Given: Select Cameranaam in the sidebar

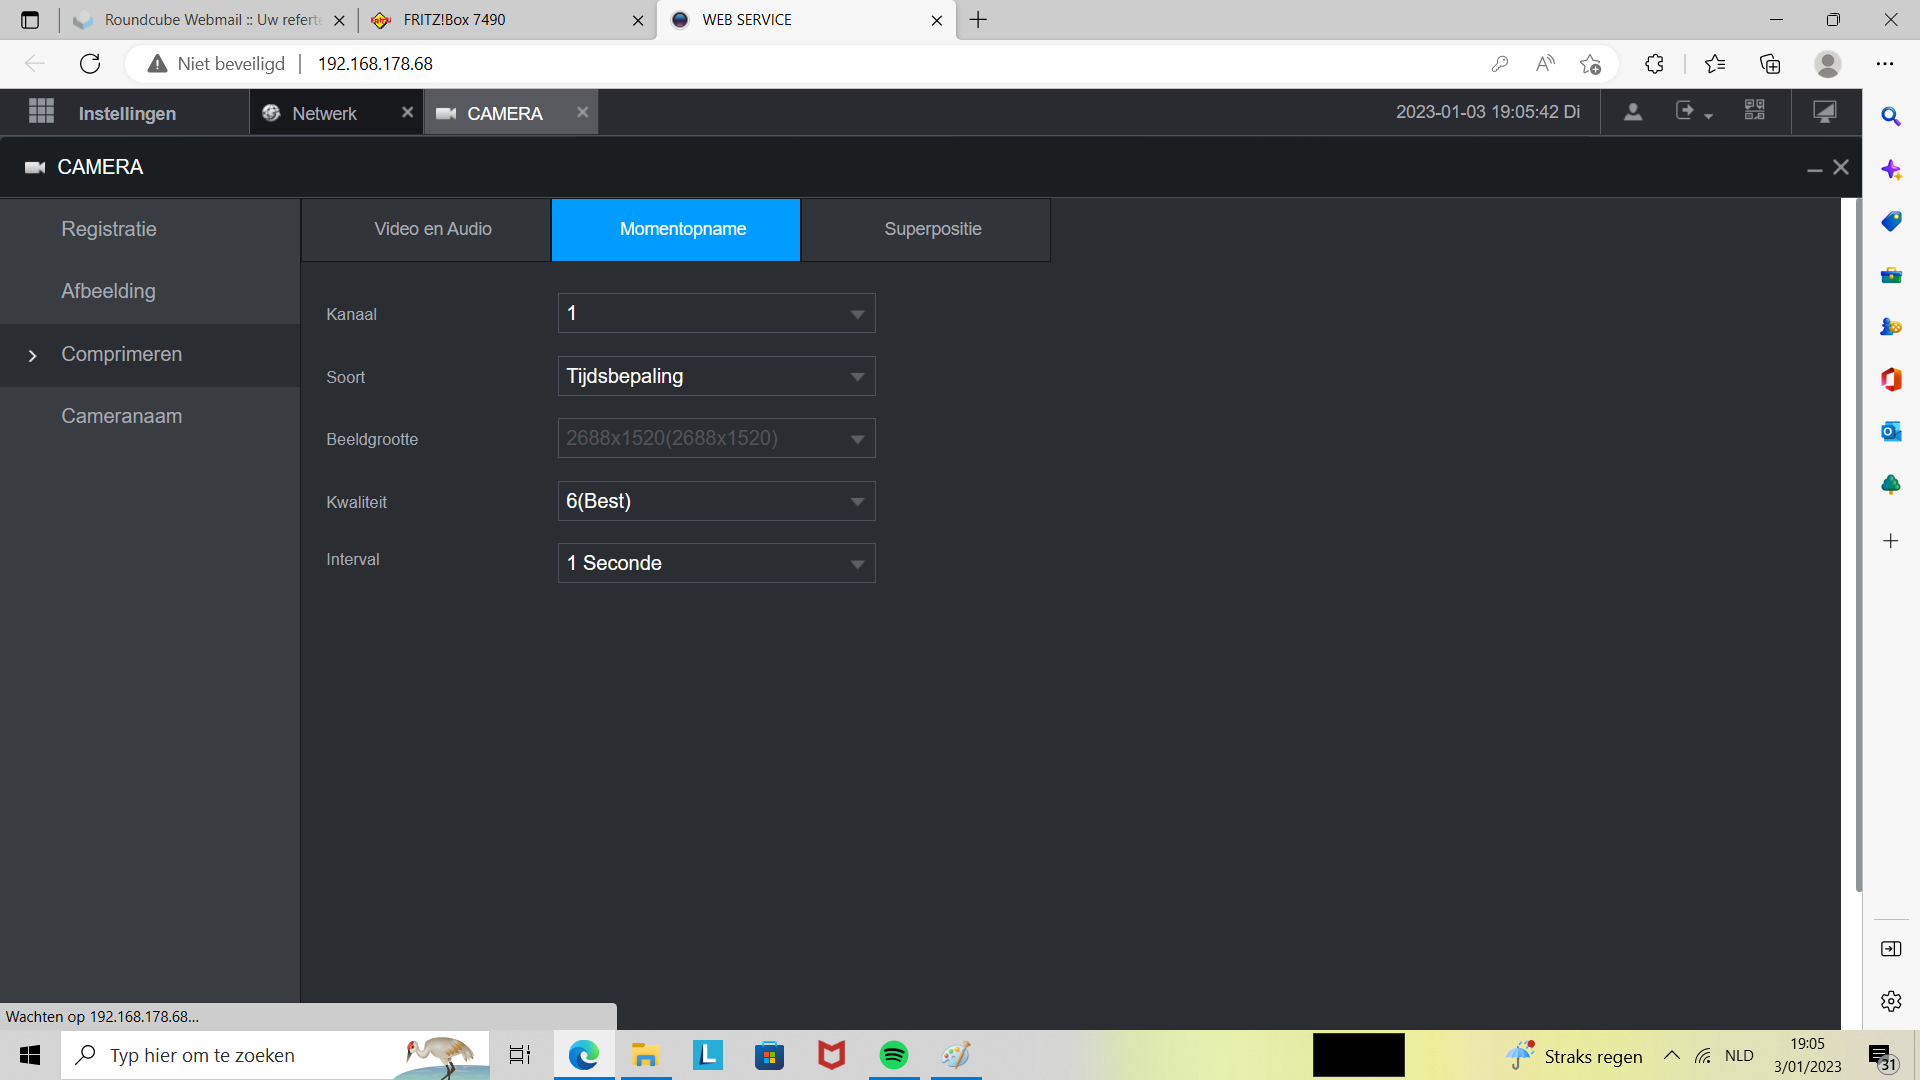Looking at the screenshot, I should click(121, 416).
